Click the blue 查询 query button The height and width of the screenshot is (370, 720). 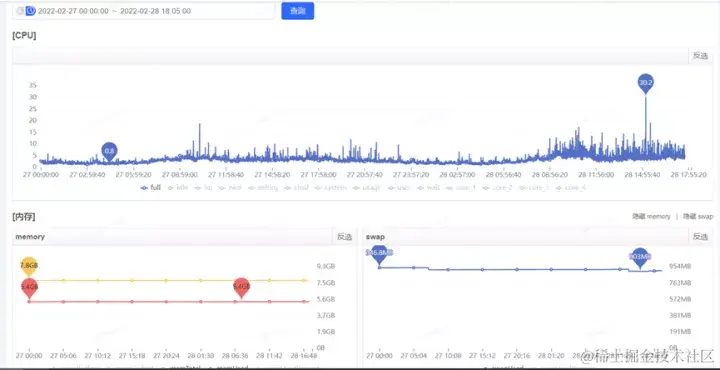(298, 11)
